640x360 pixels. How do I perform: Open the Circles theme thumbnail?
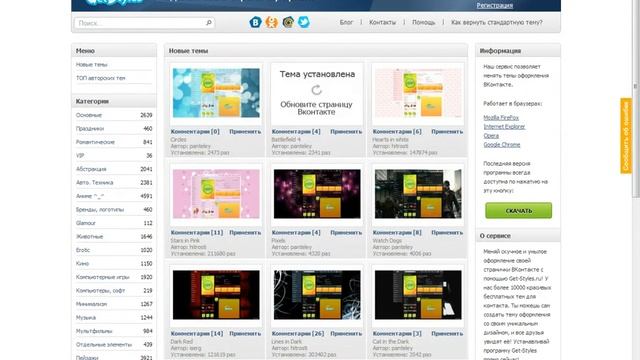pyautogui.click(x=216, y=93)
